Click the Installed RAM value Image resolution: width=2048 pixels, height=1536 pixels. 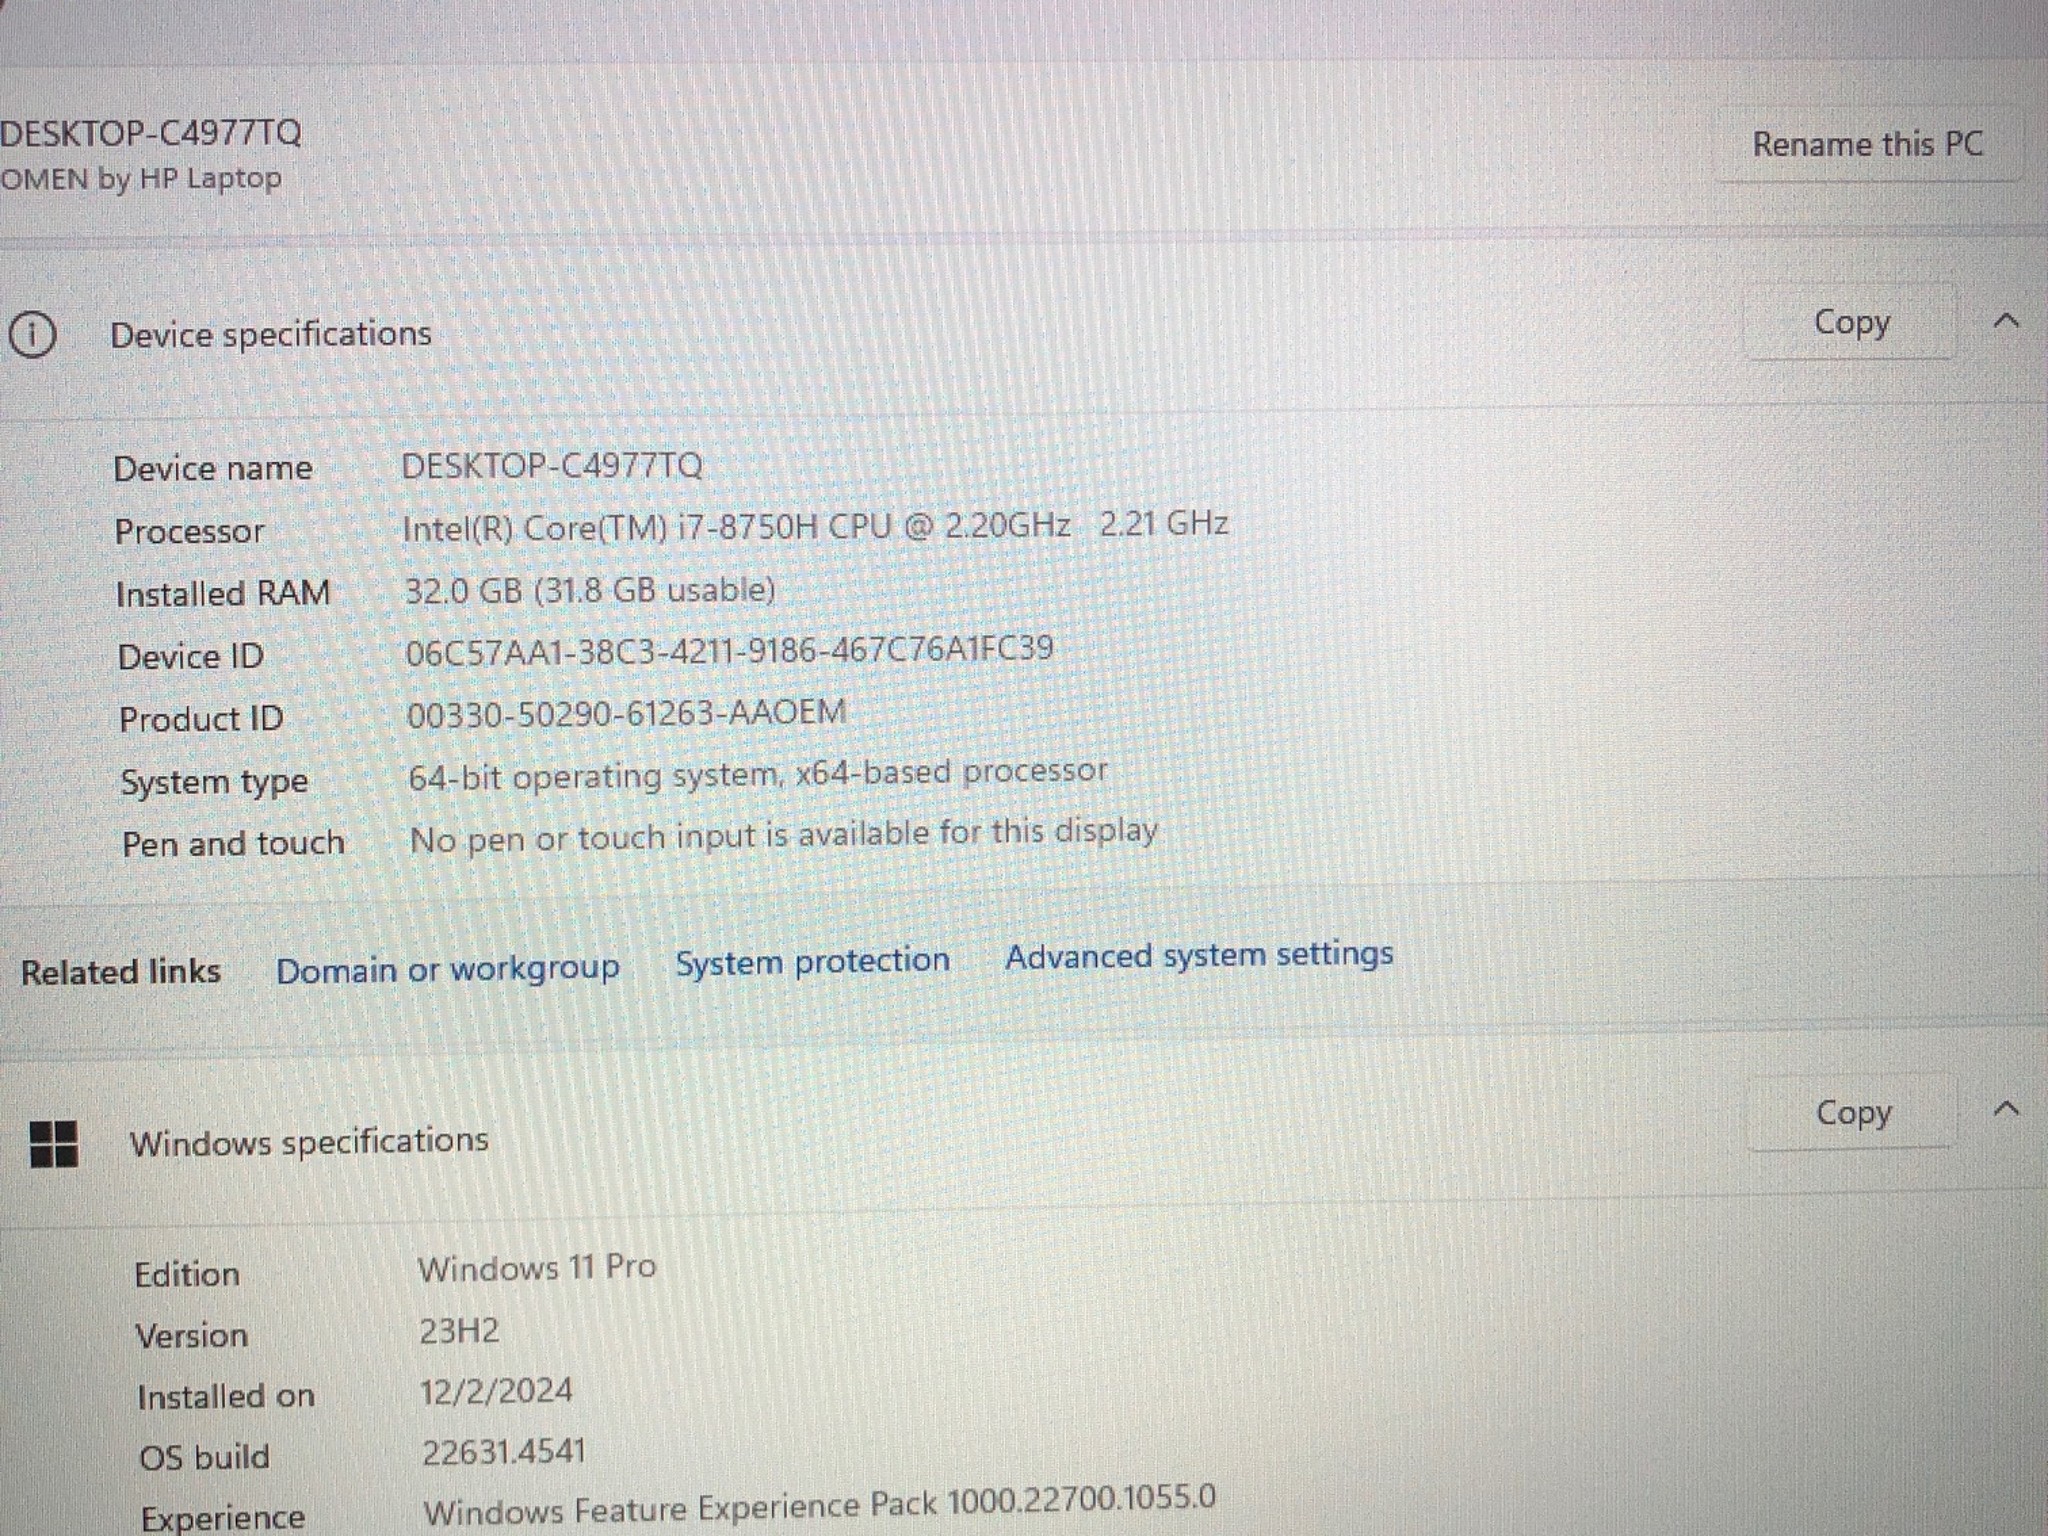(591, 590)
